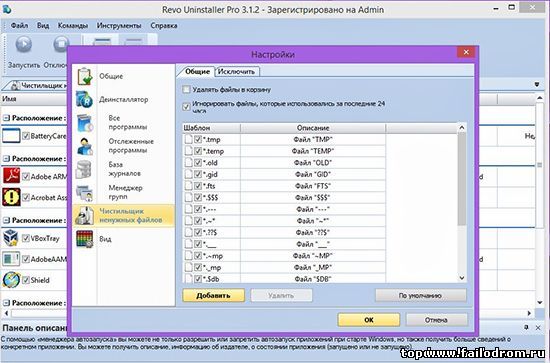
Task: Click the Имя column header in main window
Action: 34,99
